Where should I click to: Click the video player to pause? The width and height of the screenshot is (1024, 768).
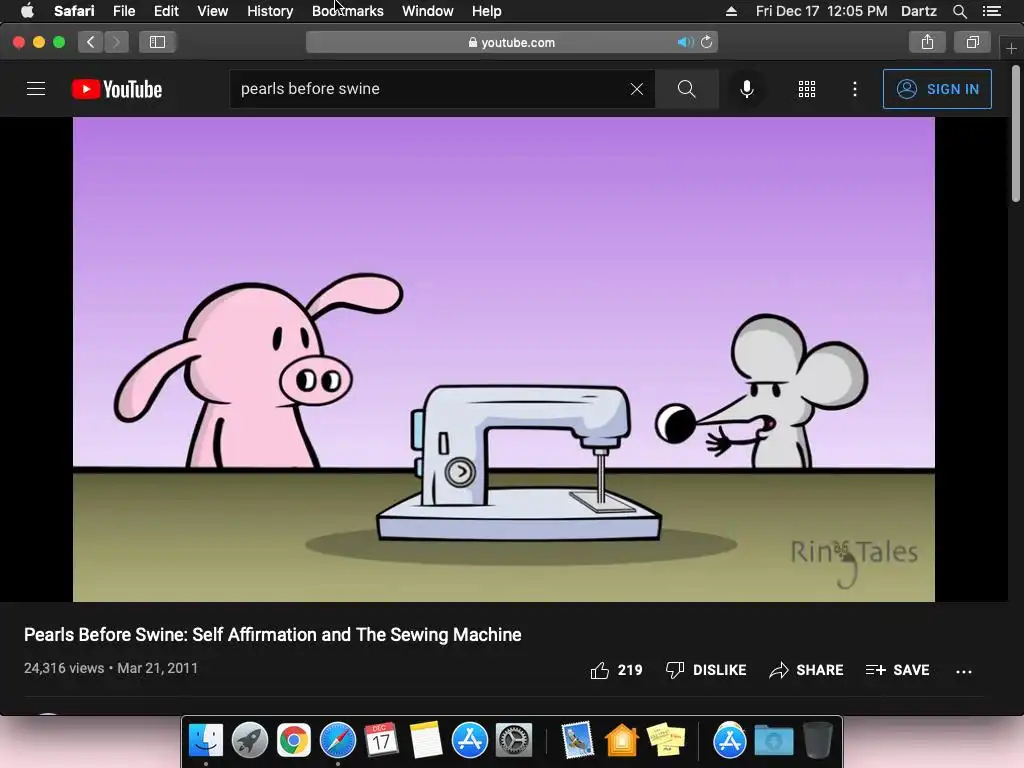click(x=504, y=359)
